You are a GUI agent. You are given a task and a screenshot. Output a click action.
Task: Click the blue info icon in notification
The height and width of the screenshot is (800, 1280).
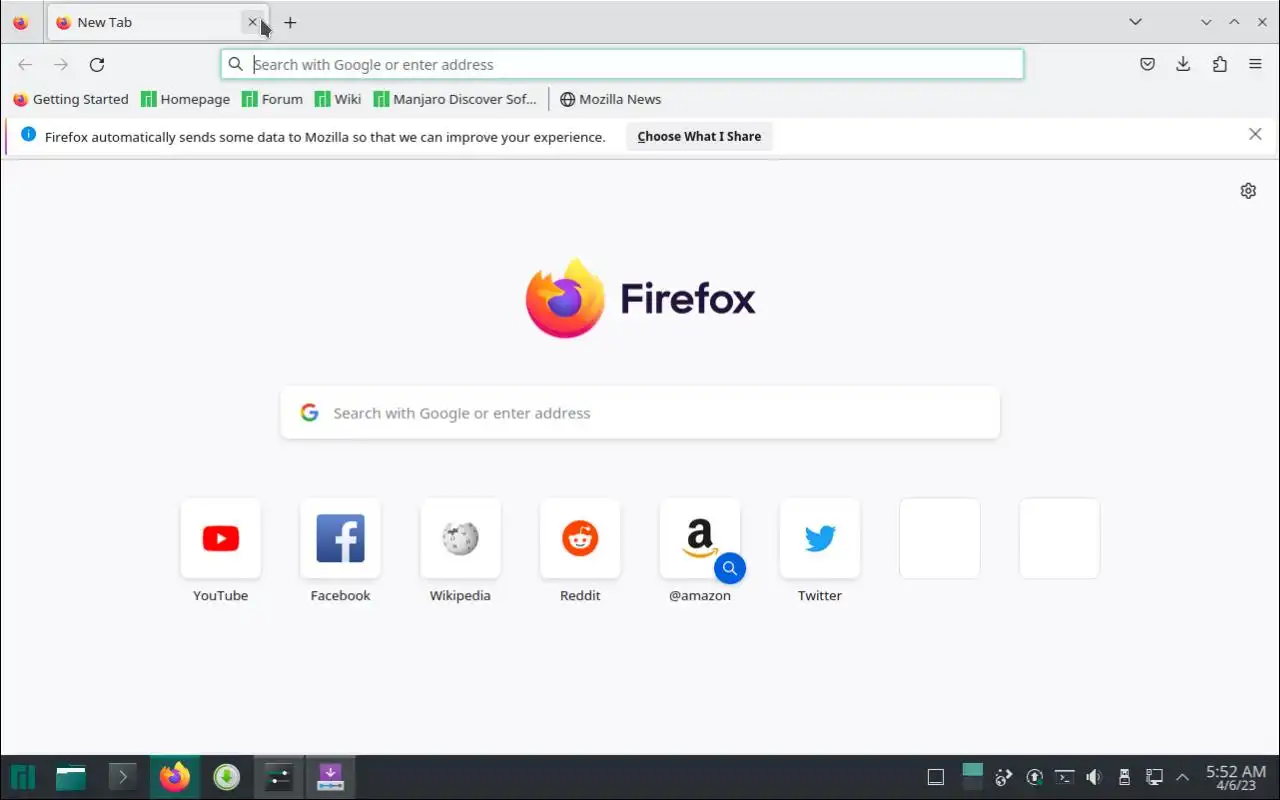[28, 134]
